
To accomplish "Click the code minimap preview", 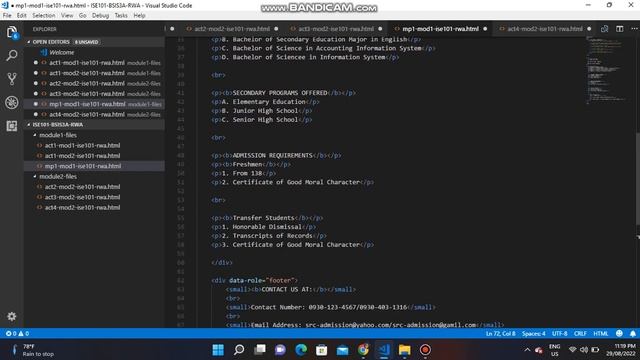I will click(608, 69).
